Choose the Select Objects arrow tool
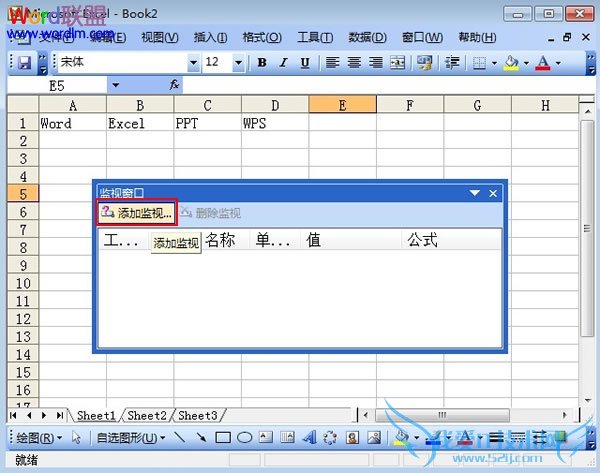This screenshot has width=600, height=473. (77, 437)
